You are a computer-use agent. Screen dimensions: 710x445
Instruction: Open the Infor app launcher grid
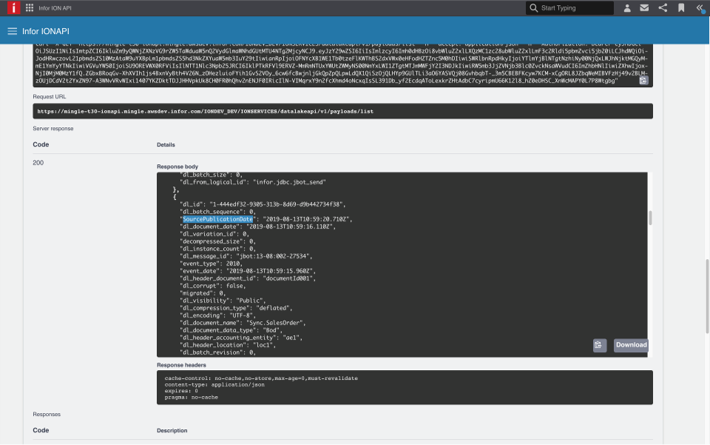click(x=29, y=8)
